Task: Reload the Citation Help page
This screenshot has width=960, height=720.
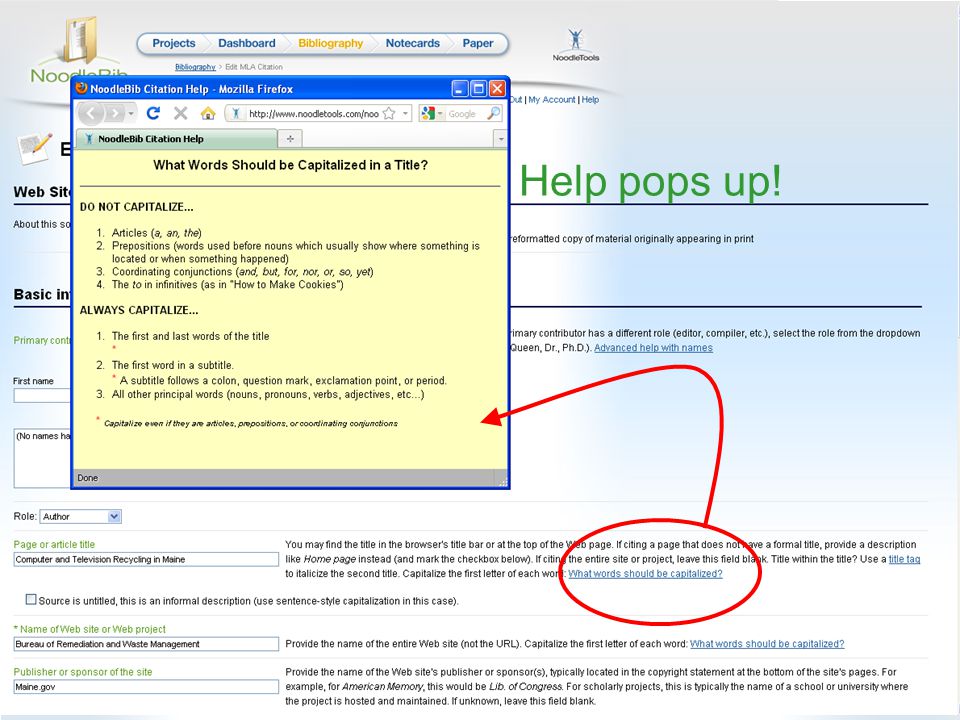Action: click(153, 113)
